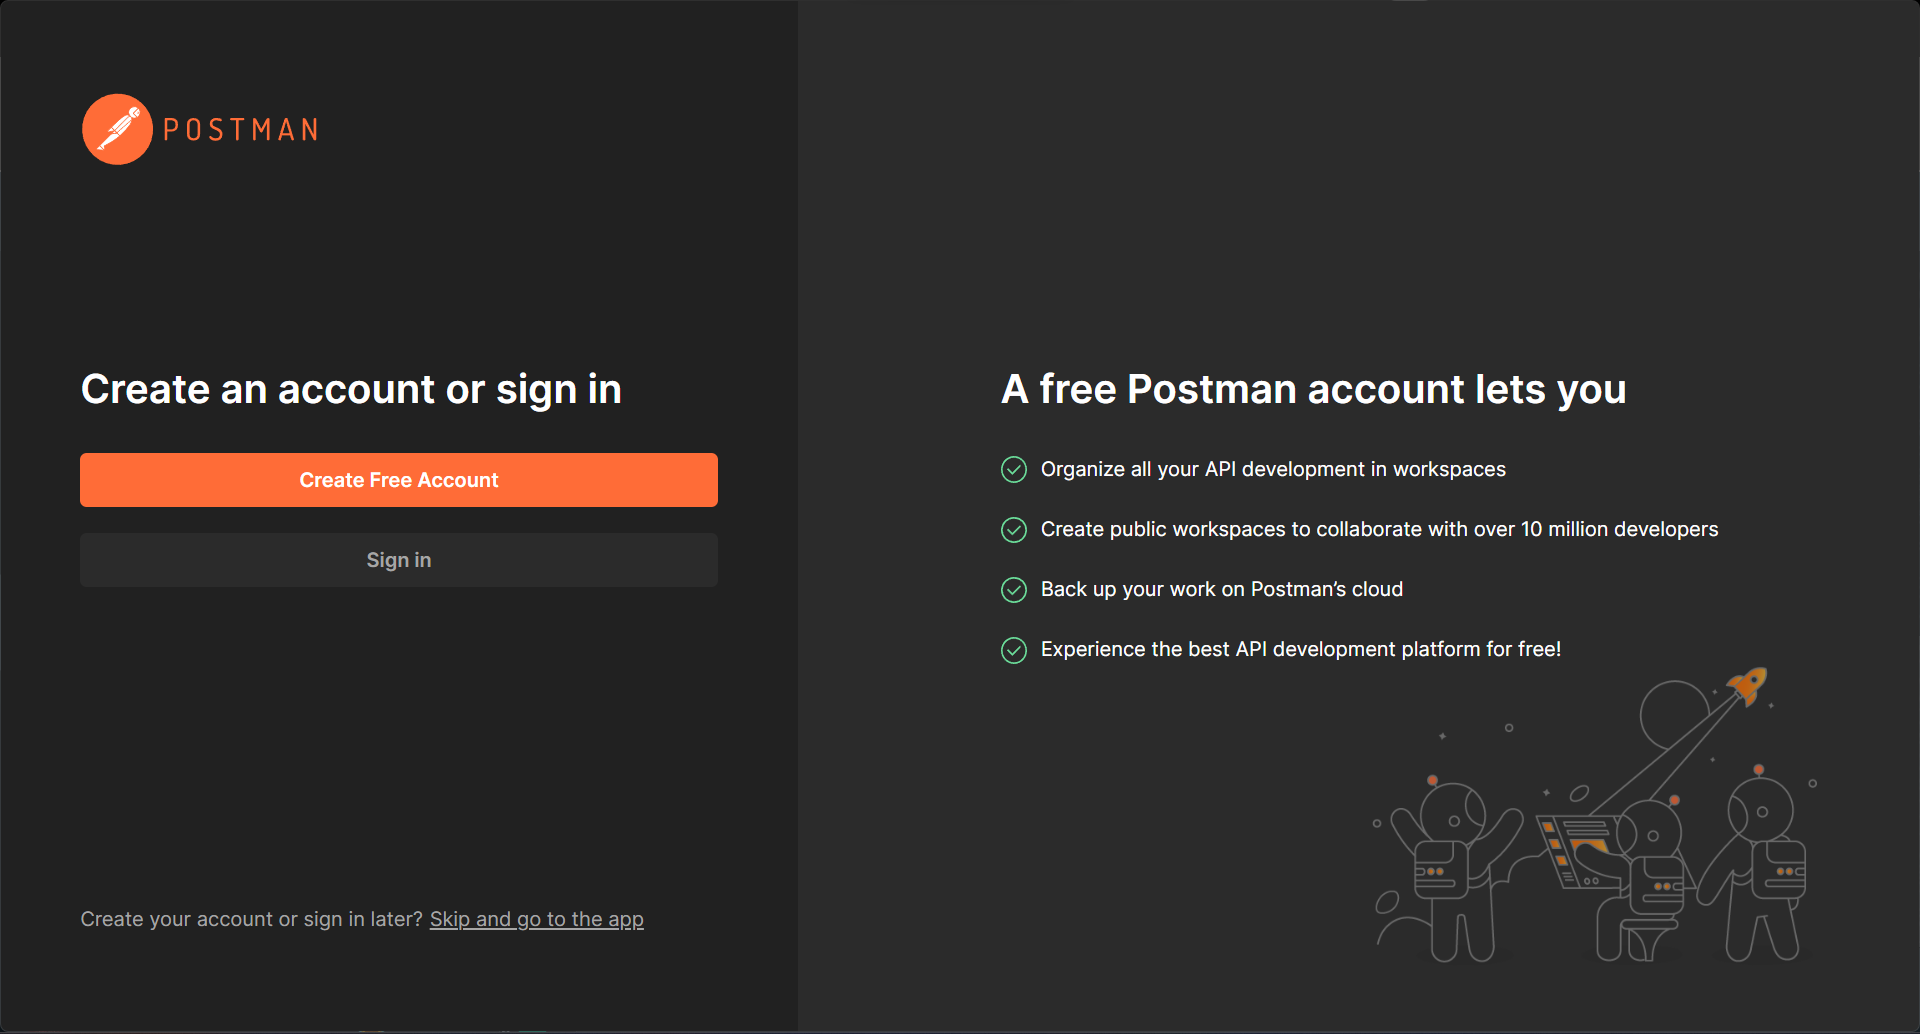Image resolution: width=1920 pixels, height=1034 pixels.
Task: Click the Postman logo icon
Action: coord(117,129)
